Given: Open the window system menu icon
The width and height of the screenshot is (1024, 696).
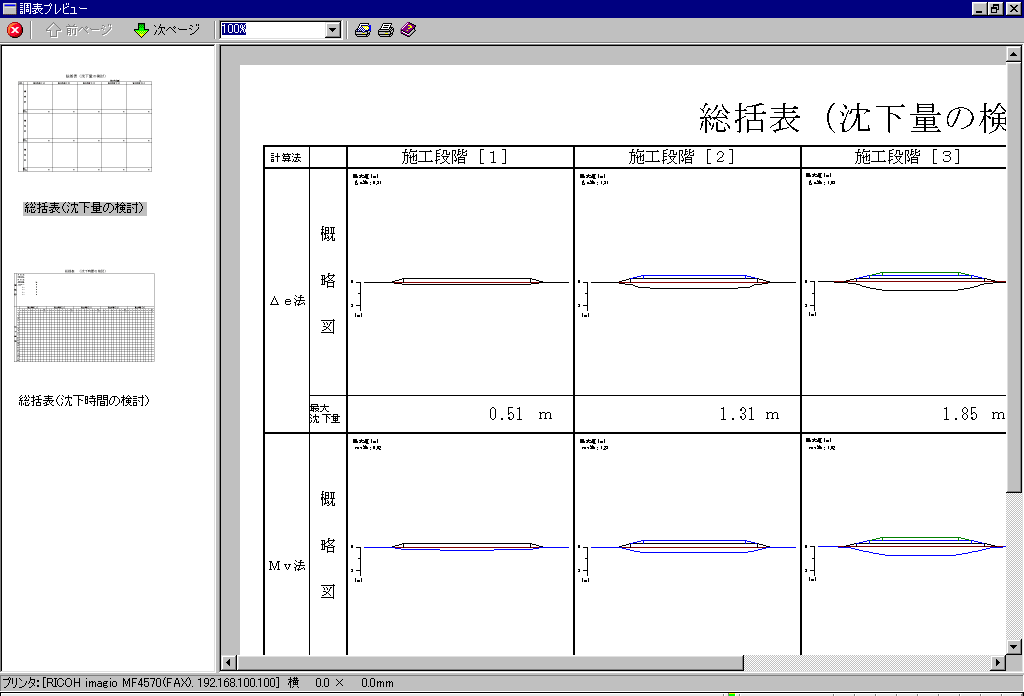Looking at the screenshot, I should pyautogui.click(x=9, y=8).
